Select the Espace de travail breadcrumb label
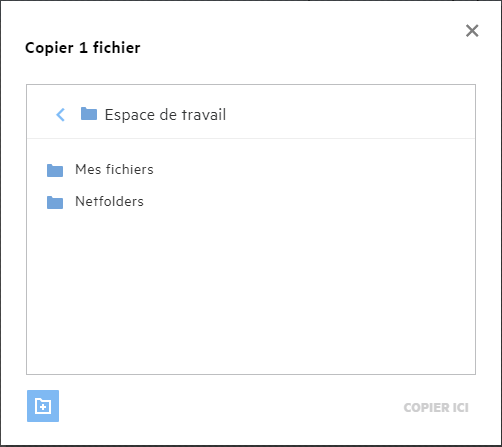The image size is (502, 447). click(x=165, y=115)
